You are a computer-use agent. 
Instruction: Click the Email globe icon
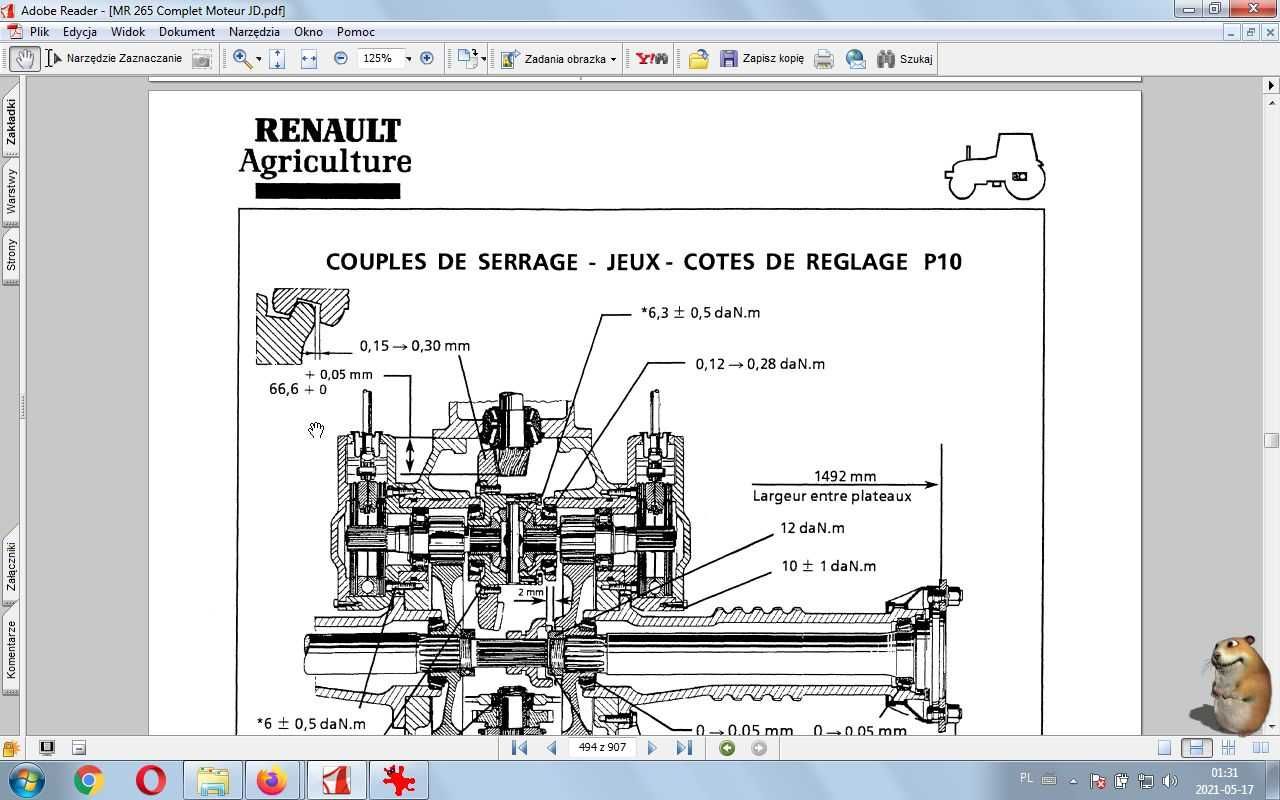tap(856, 59)
